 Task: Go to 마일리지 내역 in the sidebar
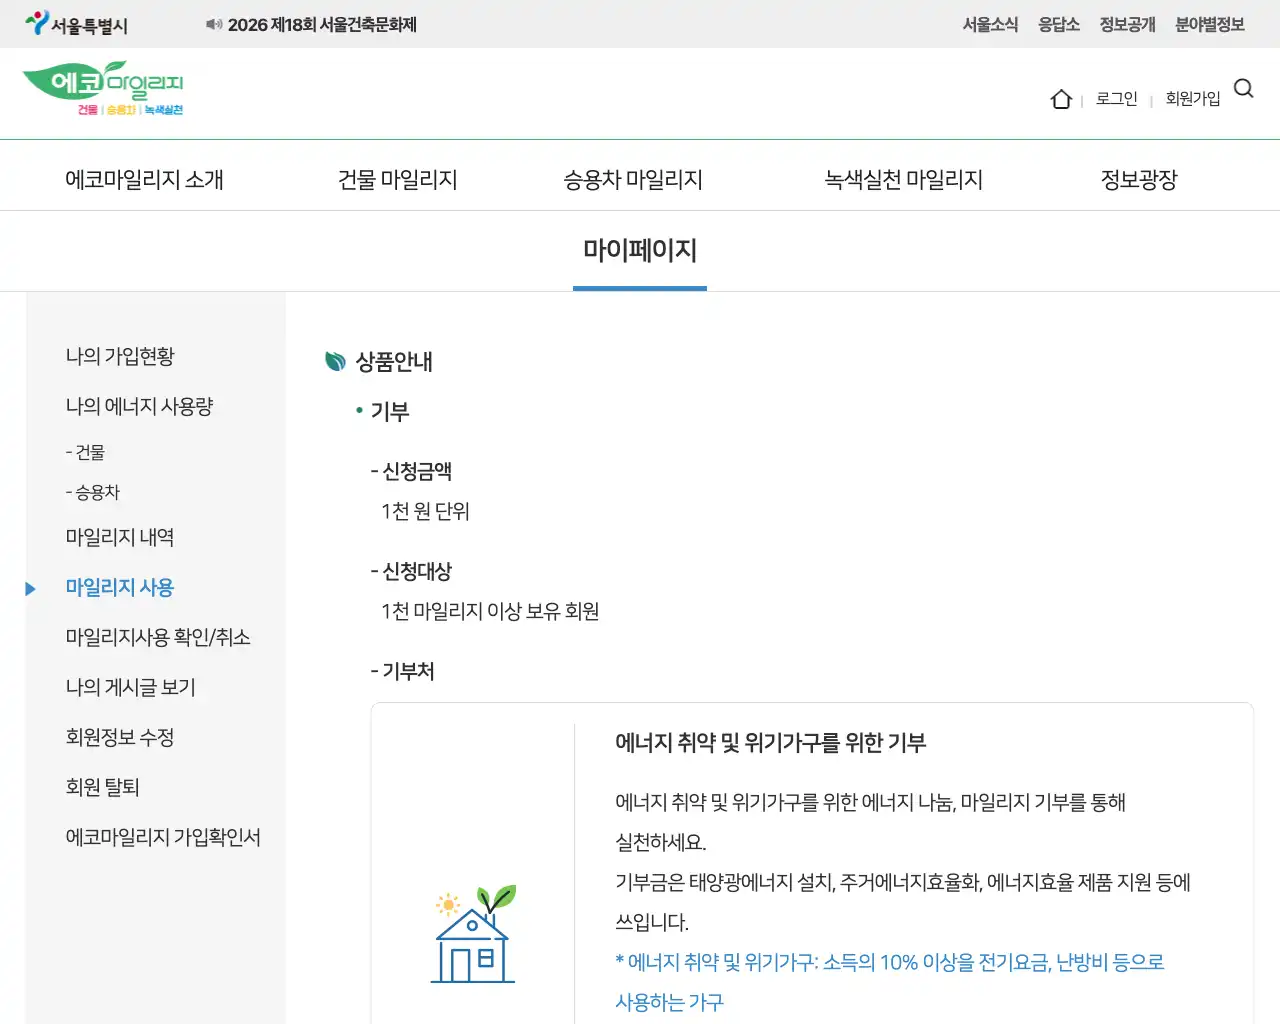pyautogui.click(x=120, y=537)
